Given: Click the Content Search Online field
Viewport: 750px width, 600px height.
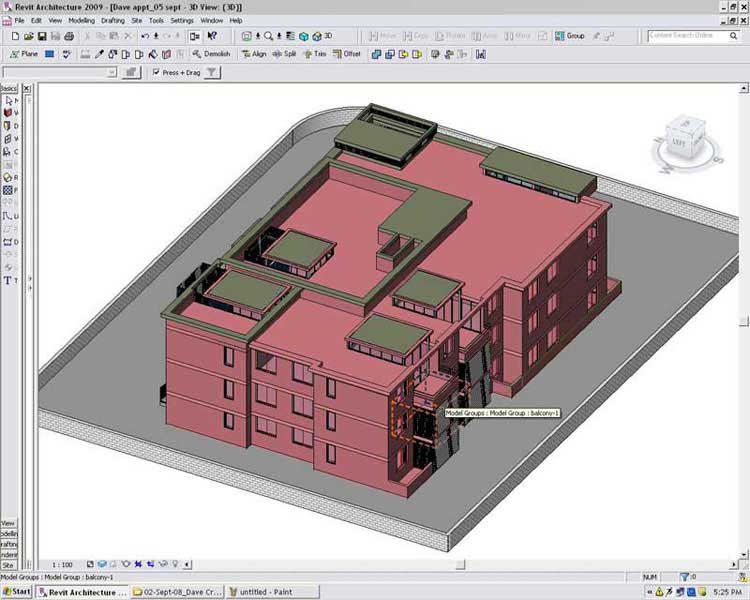Looking at the screenshot, I should click(x=681, y=36).
